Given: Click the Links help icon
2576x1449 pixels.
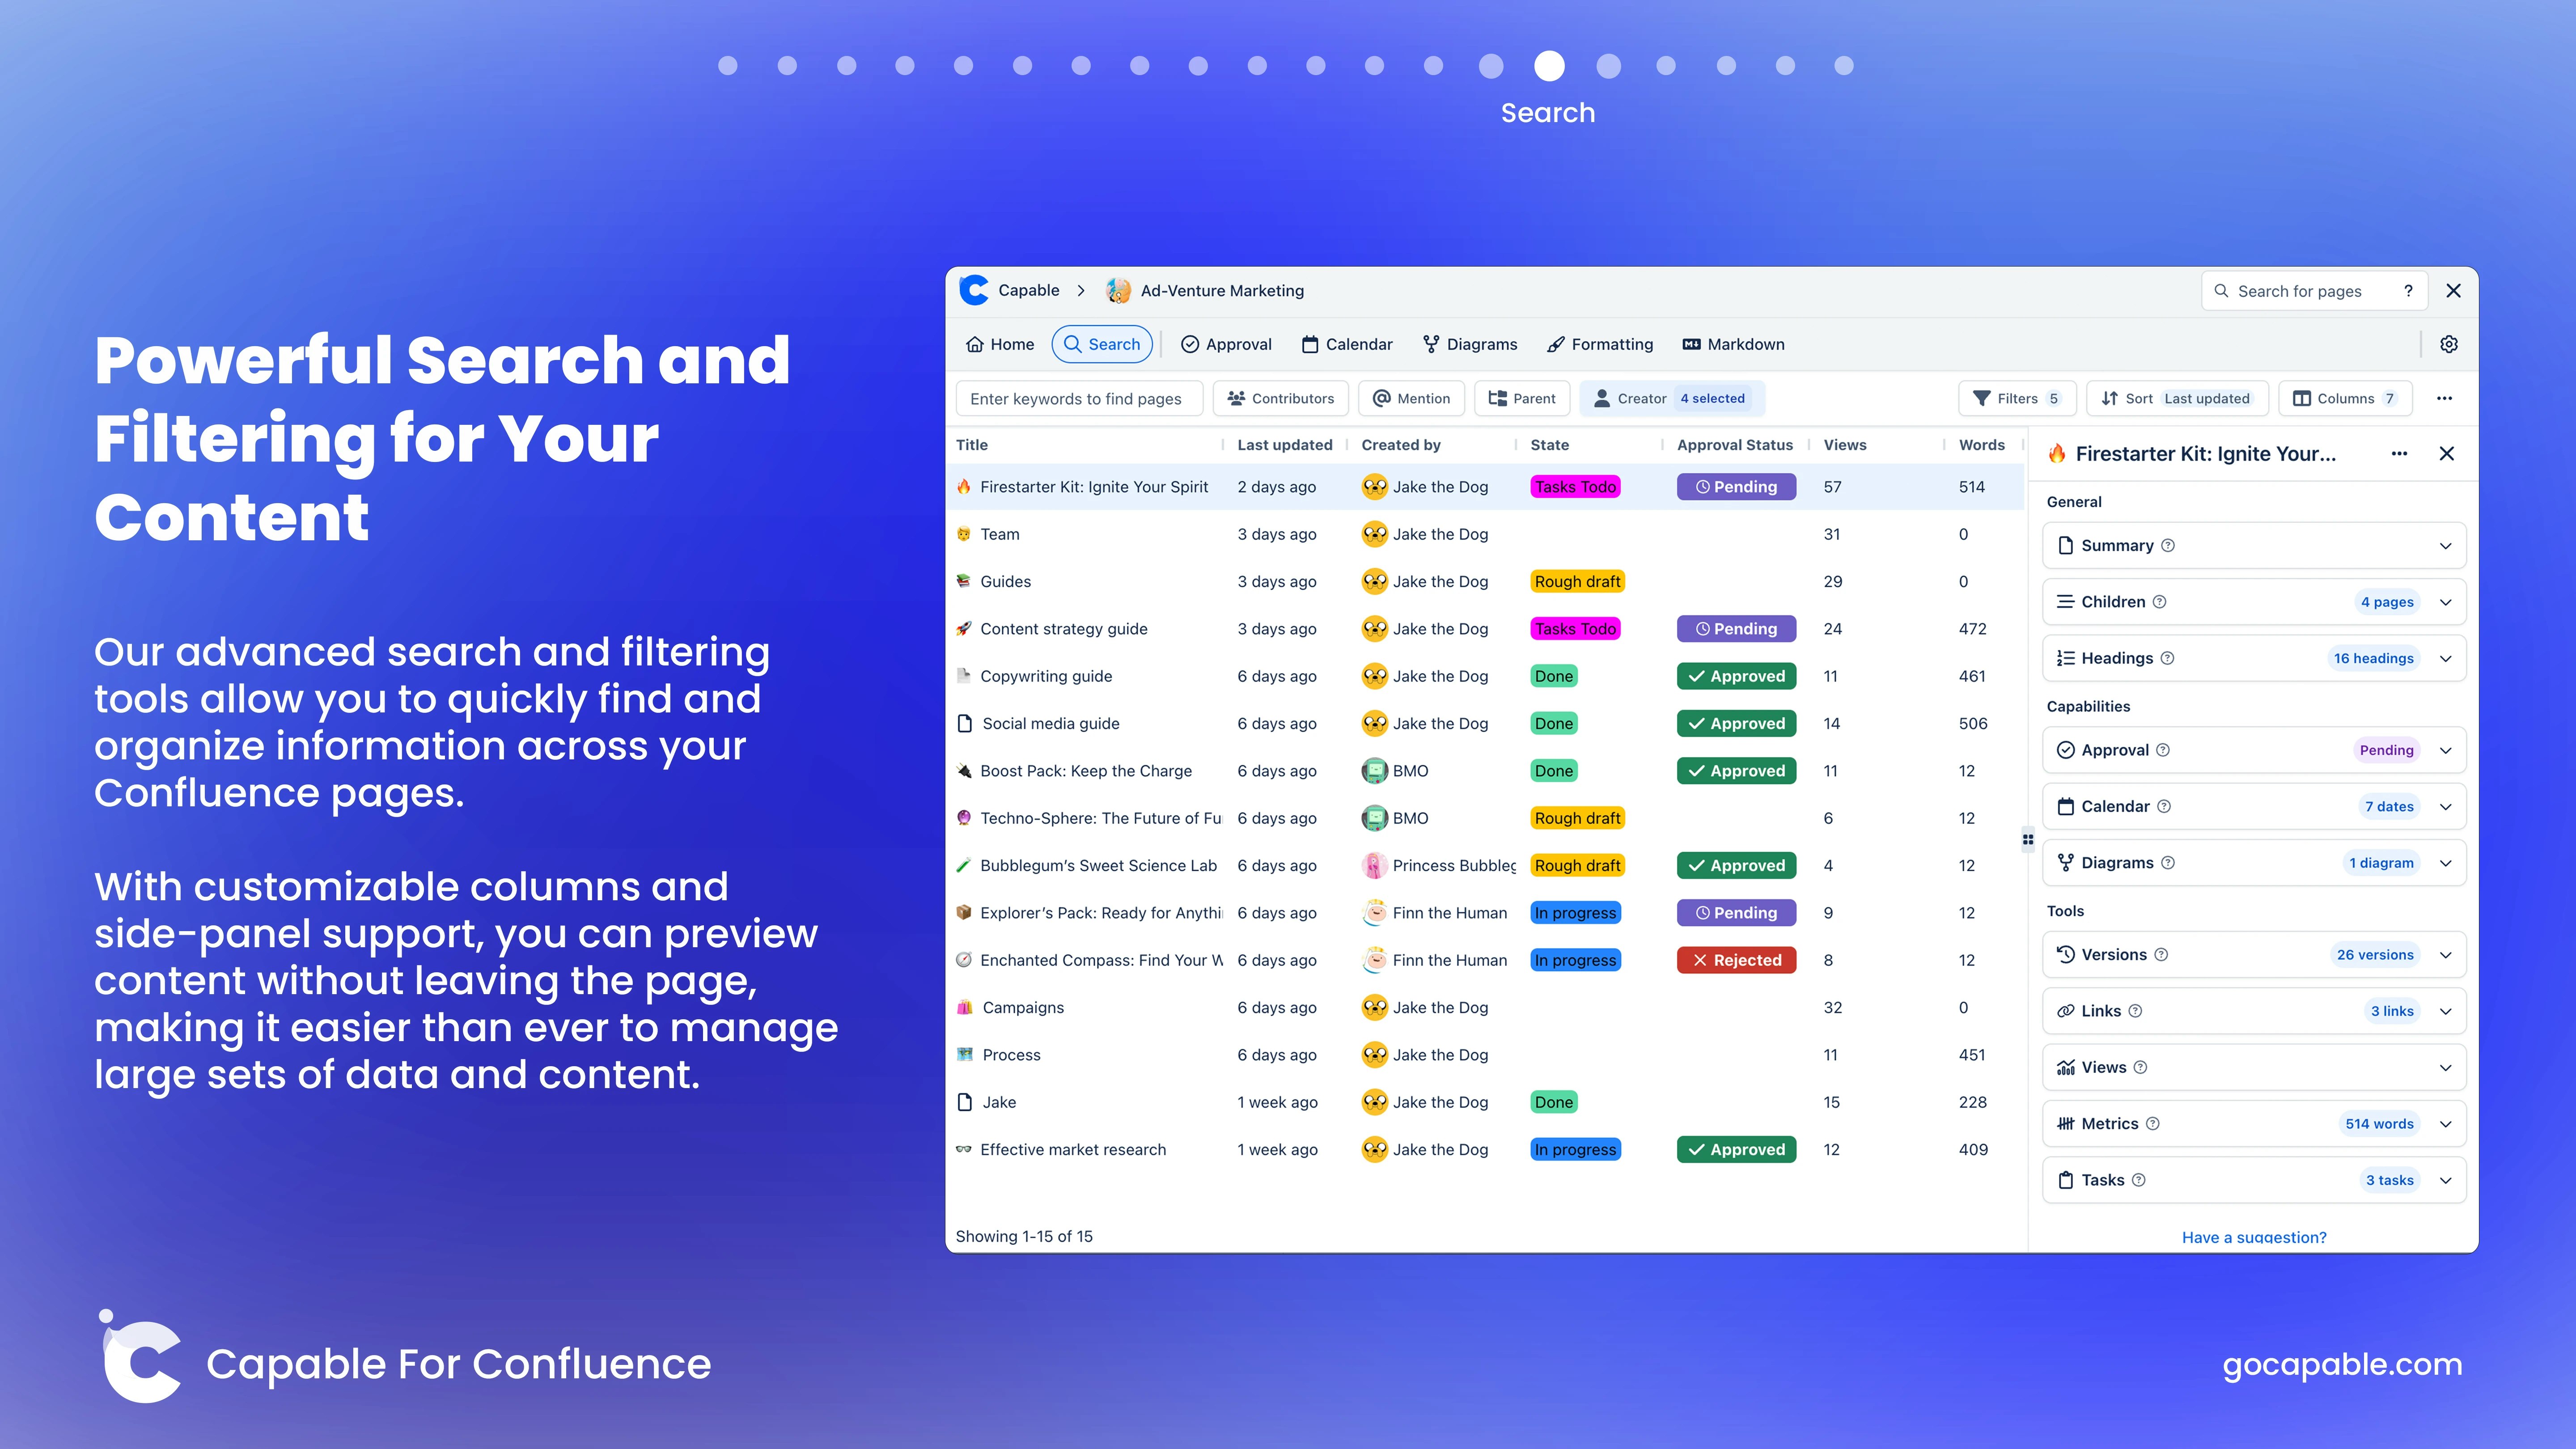Looking at the screenshot, I should pyautogui.click(x=2135, y=1011).
